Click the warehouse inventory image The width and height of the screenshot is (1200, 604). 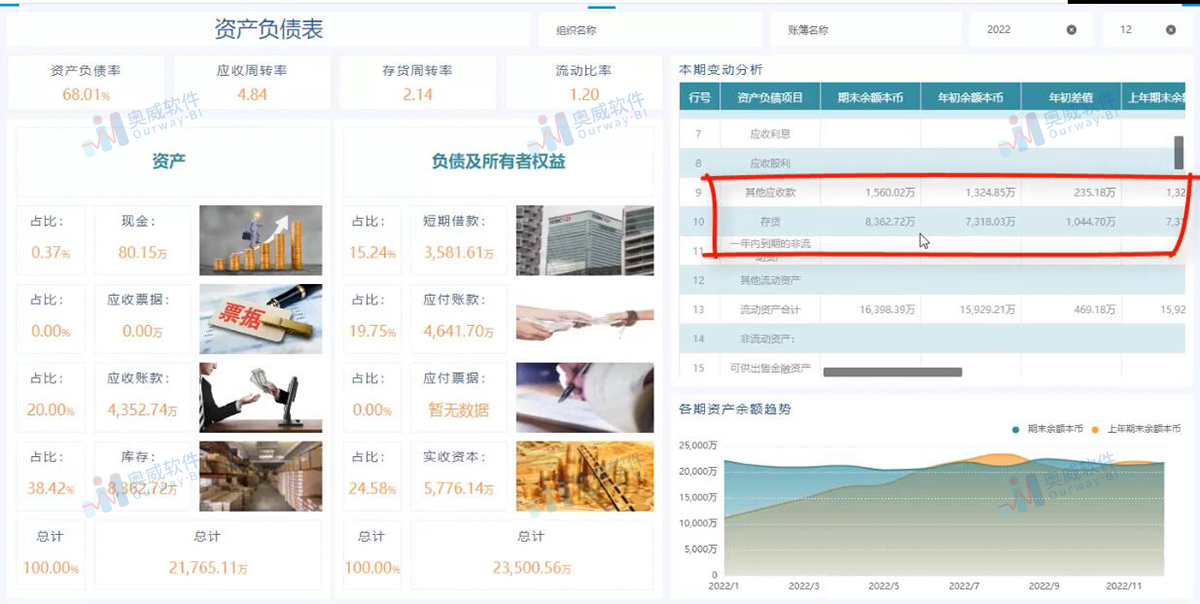pyautogui.click(x=261, y=476)
